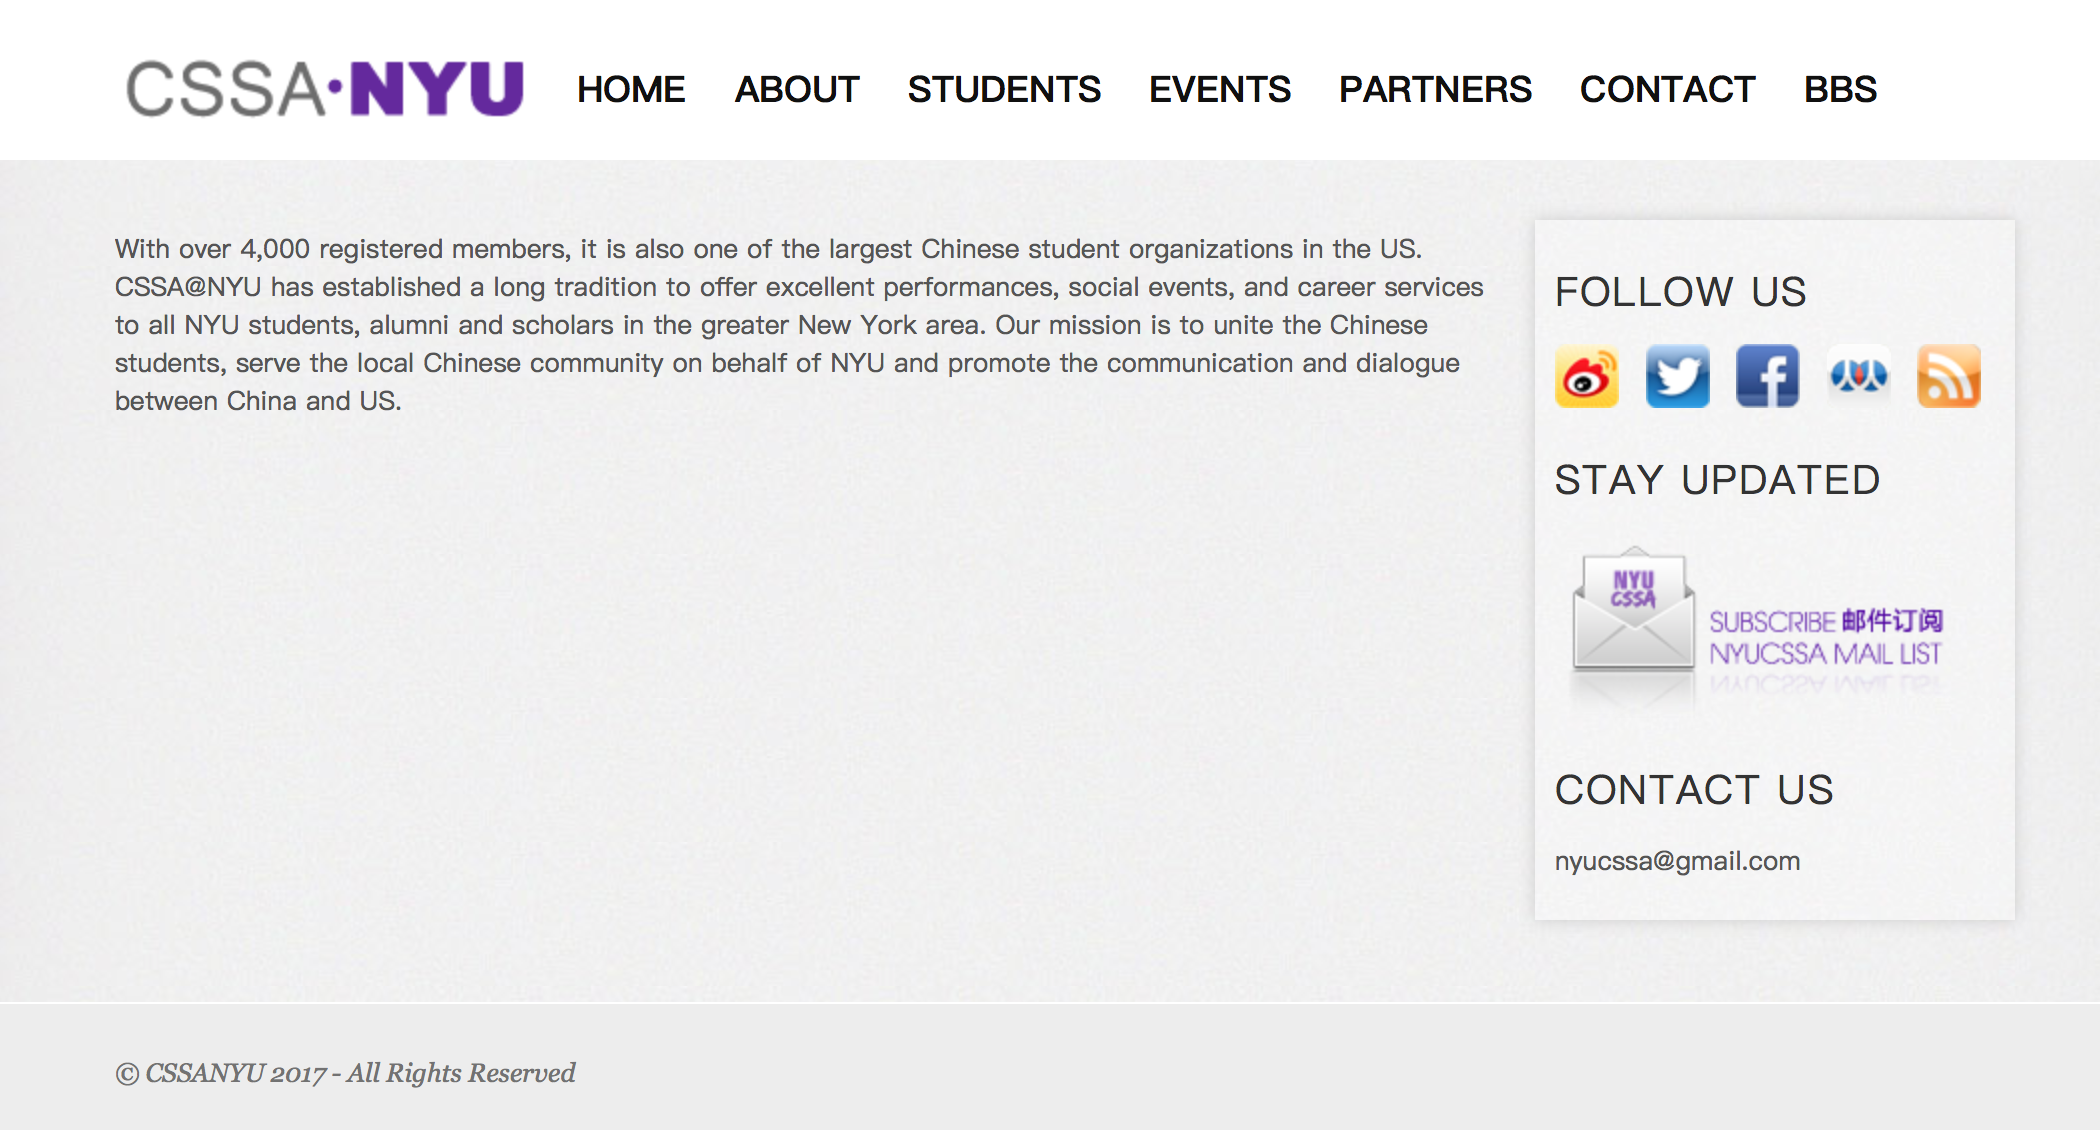Open the STUDENTS menu item
This screenshot has height=1130, width=2100.
1004,89
